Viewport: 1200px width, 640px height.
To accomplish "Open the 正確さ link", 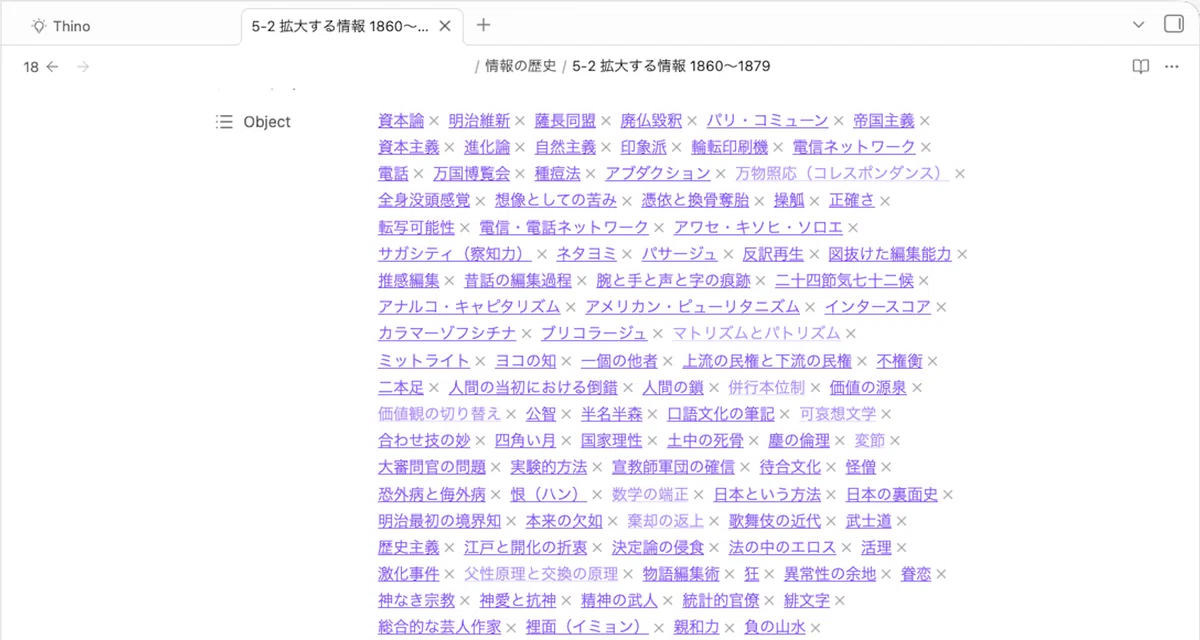I will coord(852,201).
